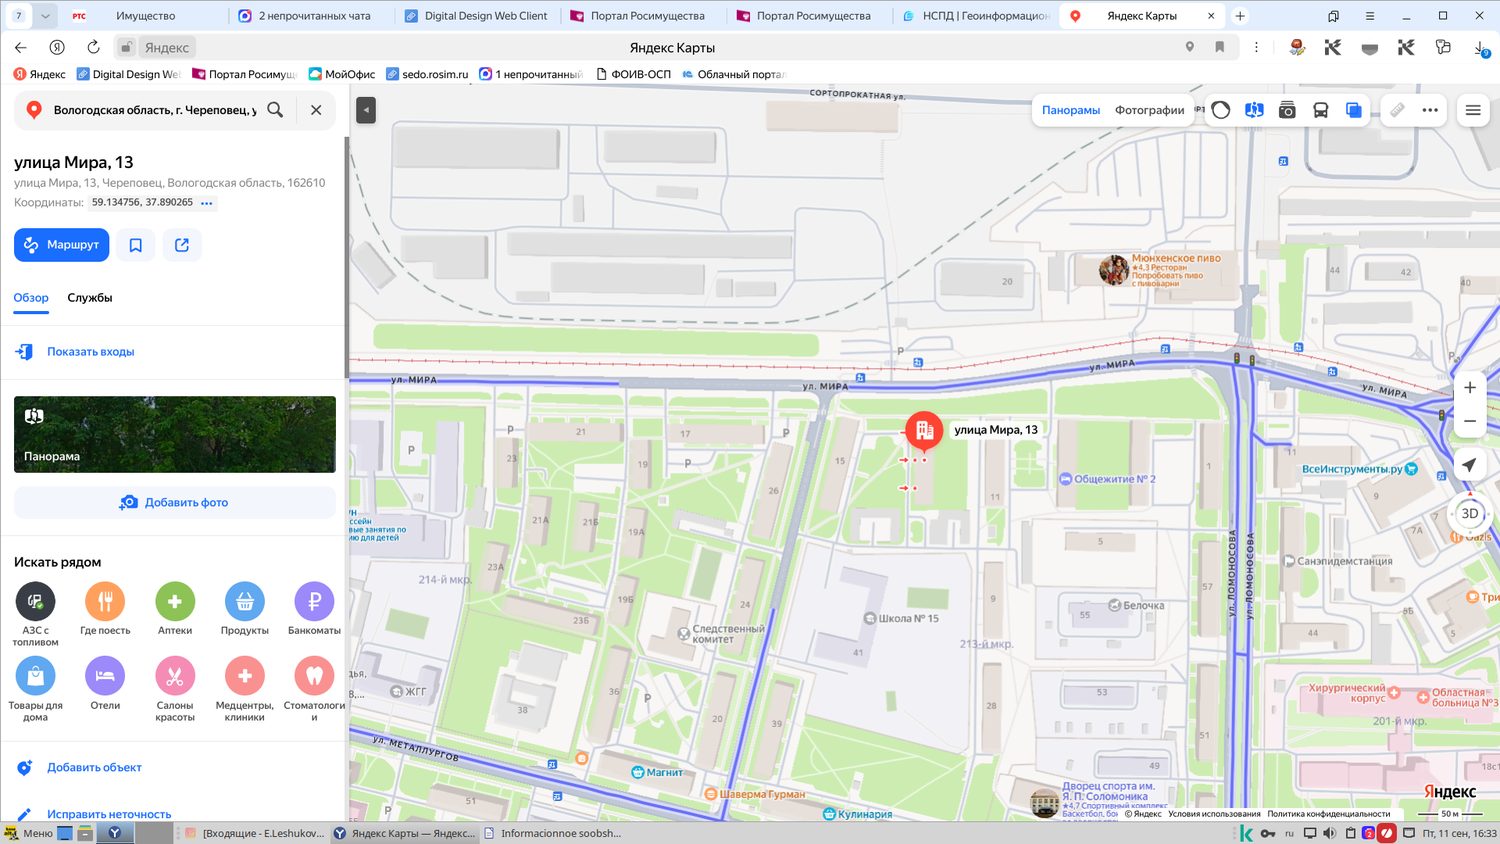Open a new browser tab
This screenshot has width=1500, height=844.
pos(1240,16)
